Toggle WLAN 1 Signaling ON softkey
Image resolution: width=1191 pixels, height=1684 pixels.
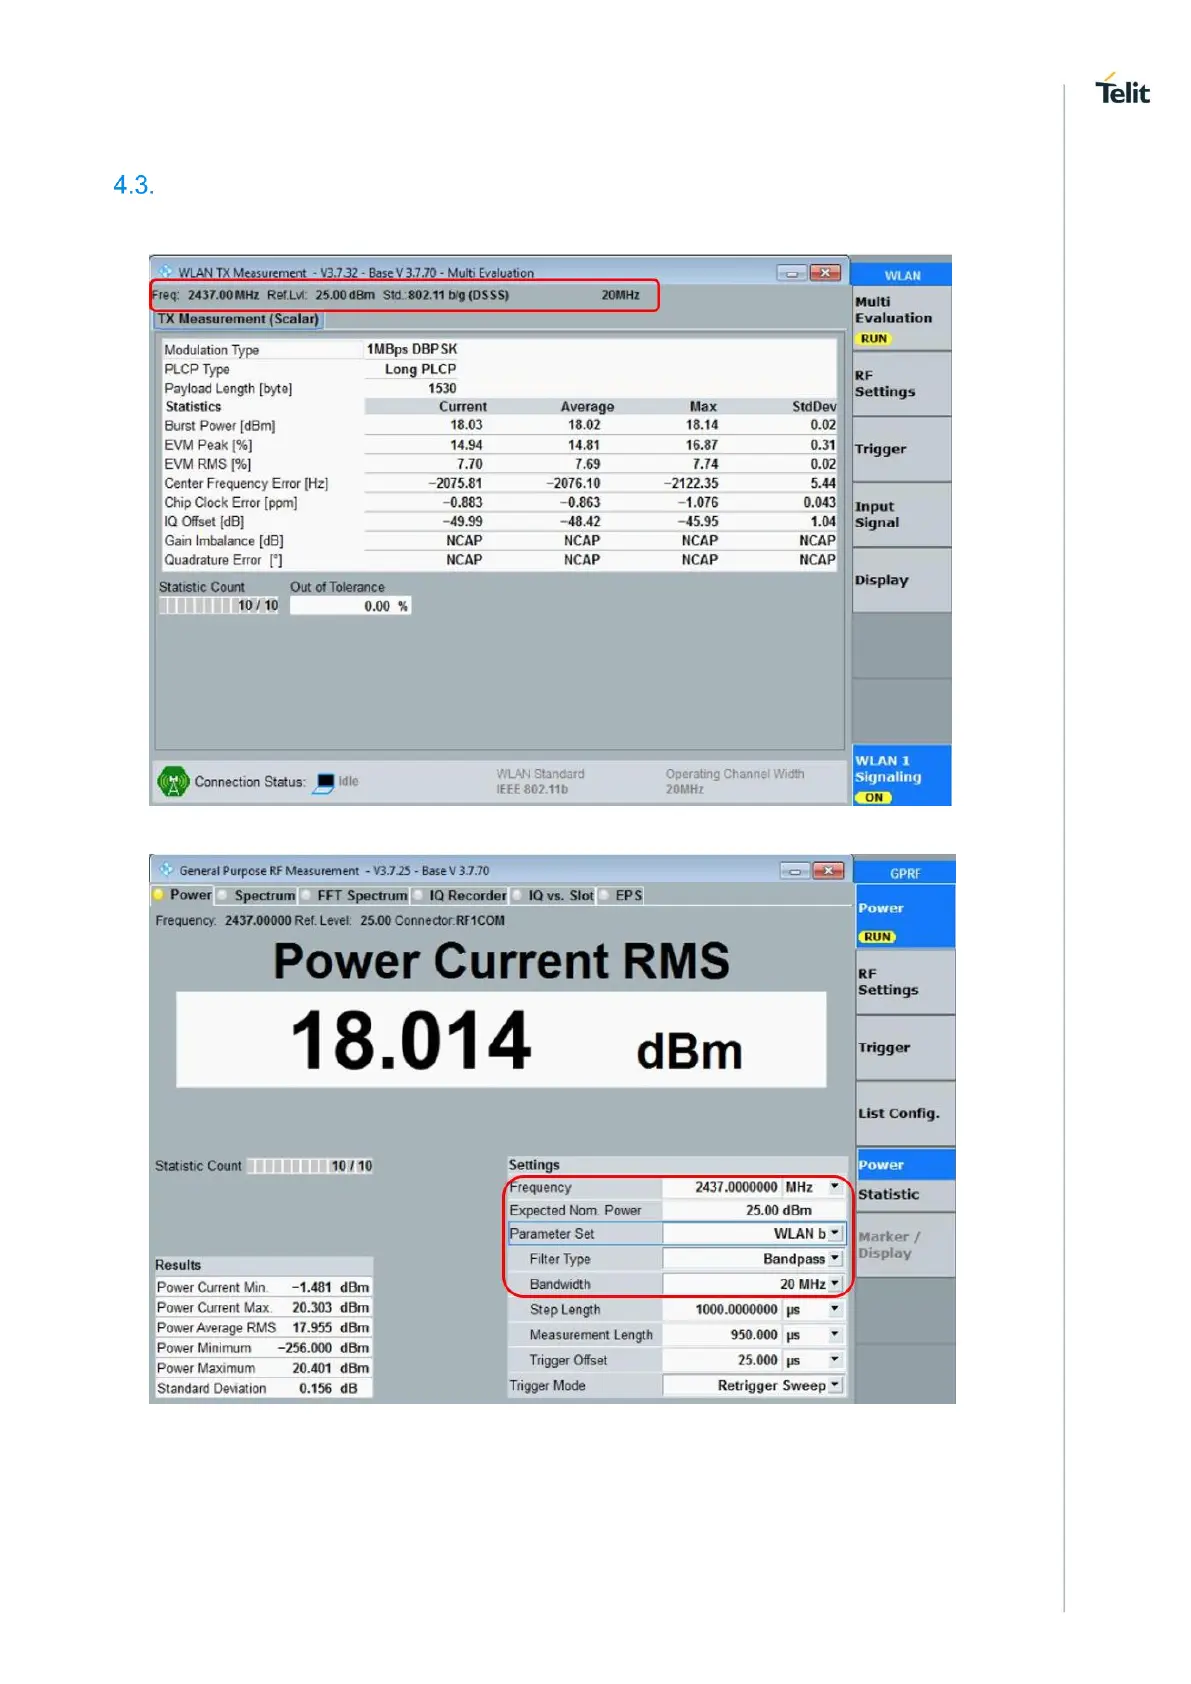click(x=901, y=776)
